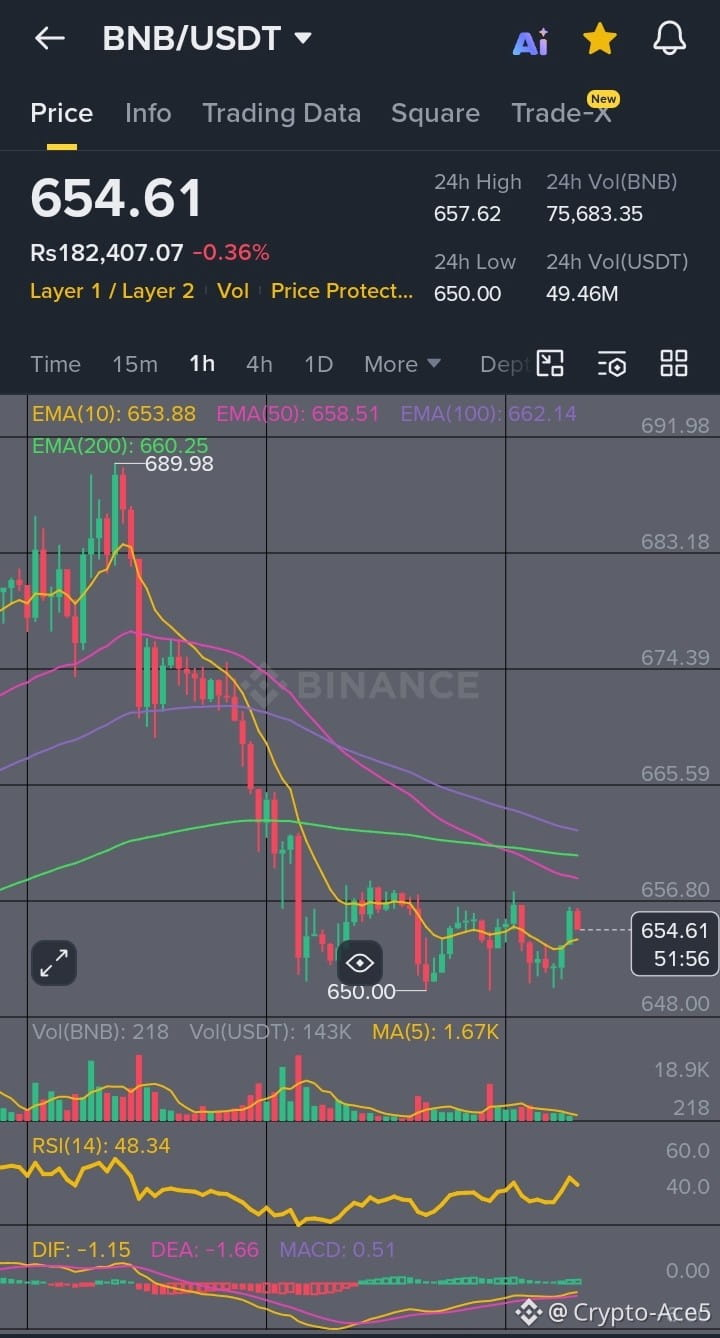Screen dimensions: 720x1338
Task: Open chart drawing tools icon
Action: tap(550, 363)
